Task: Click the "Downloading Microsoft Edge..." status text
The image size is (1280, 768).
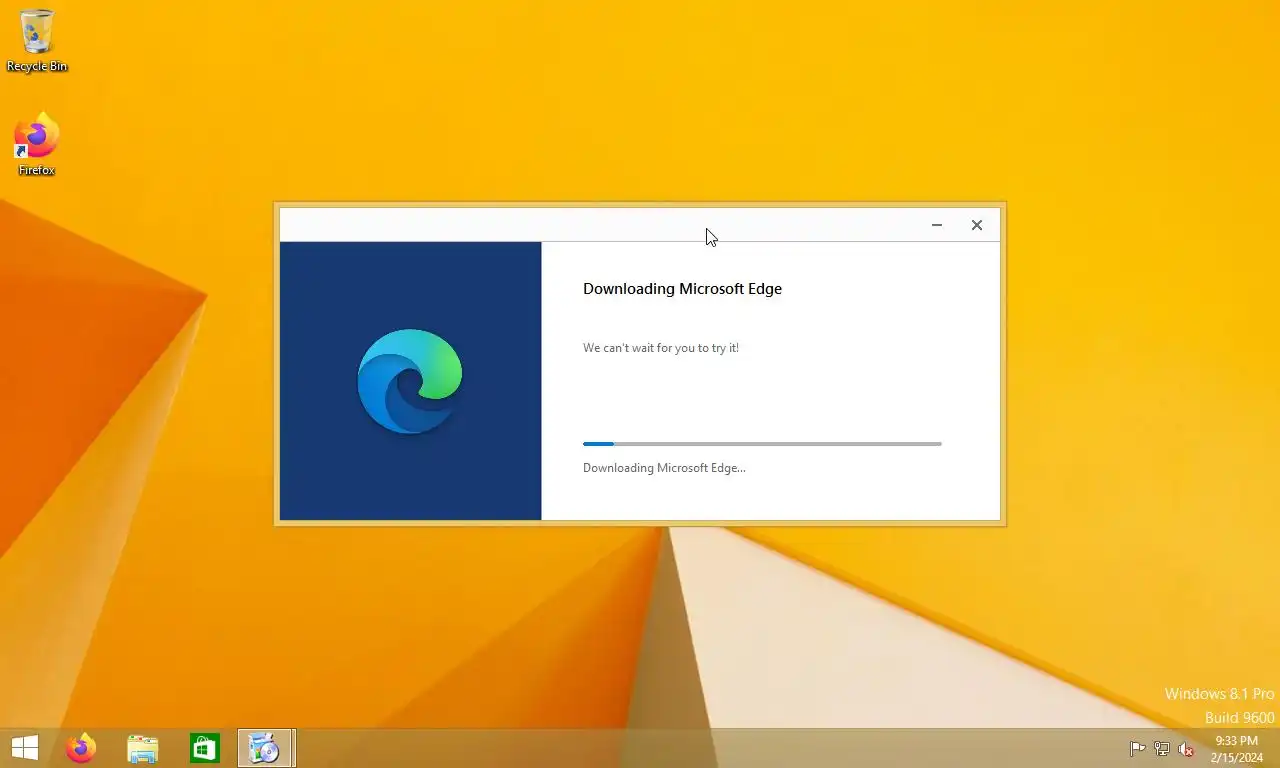Action: click(664, 468)
